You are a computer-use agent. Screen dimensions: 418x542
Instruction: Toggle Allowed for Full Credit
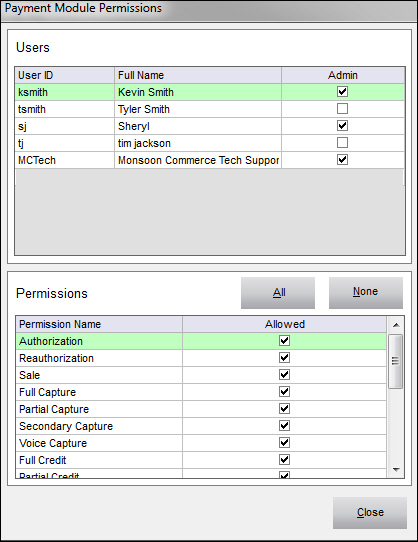click(284, 459)
